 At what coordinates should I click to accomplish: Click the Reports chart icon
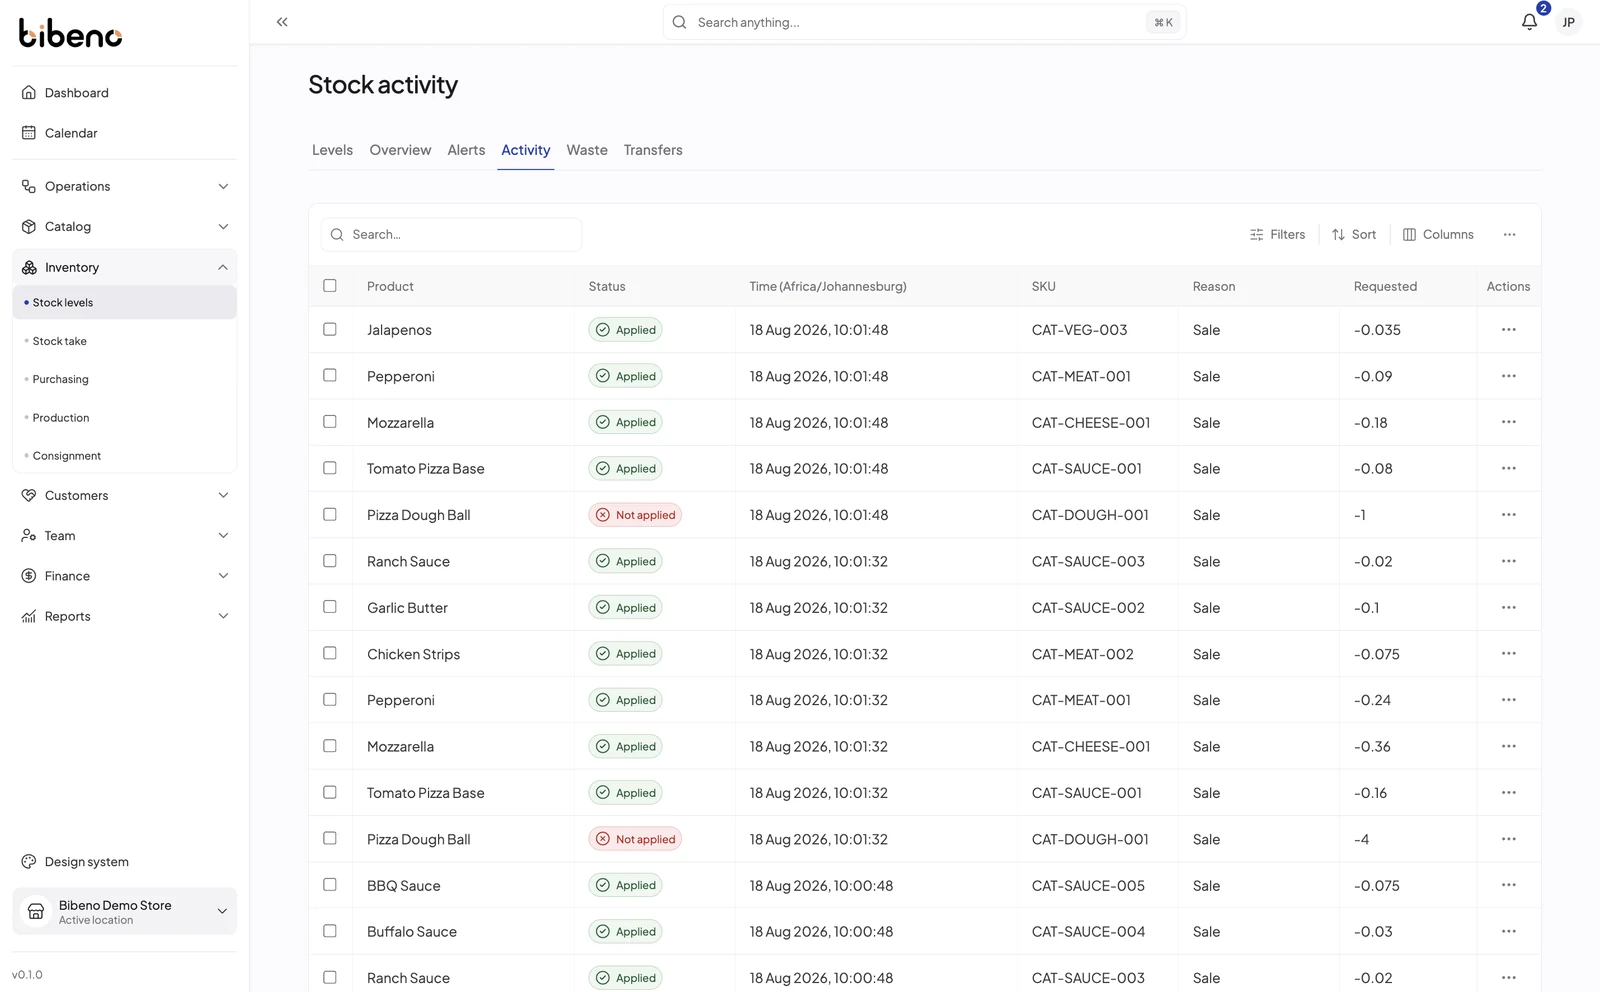(29, 616)
